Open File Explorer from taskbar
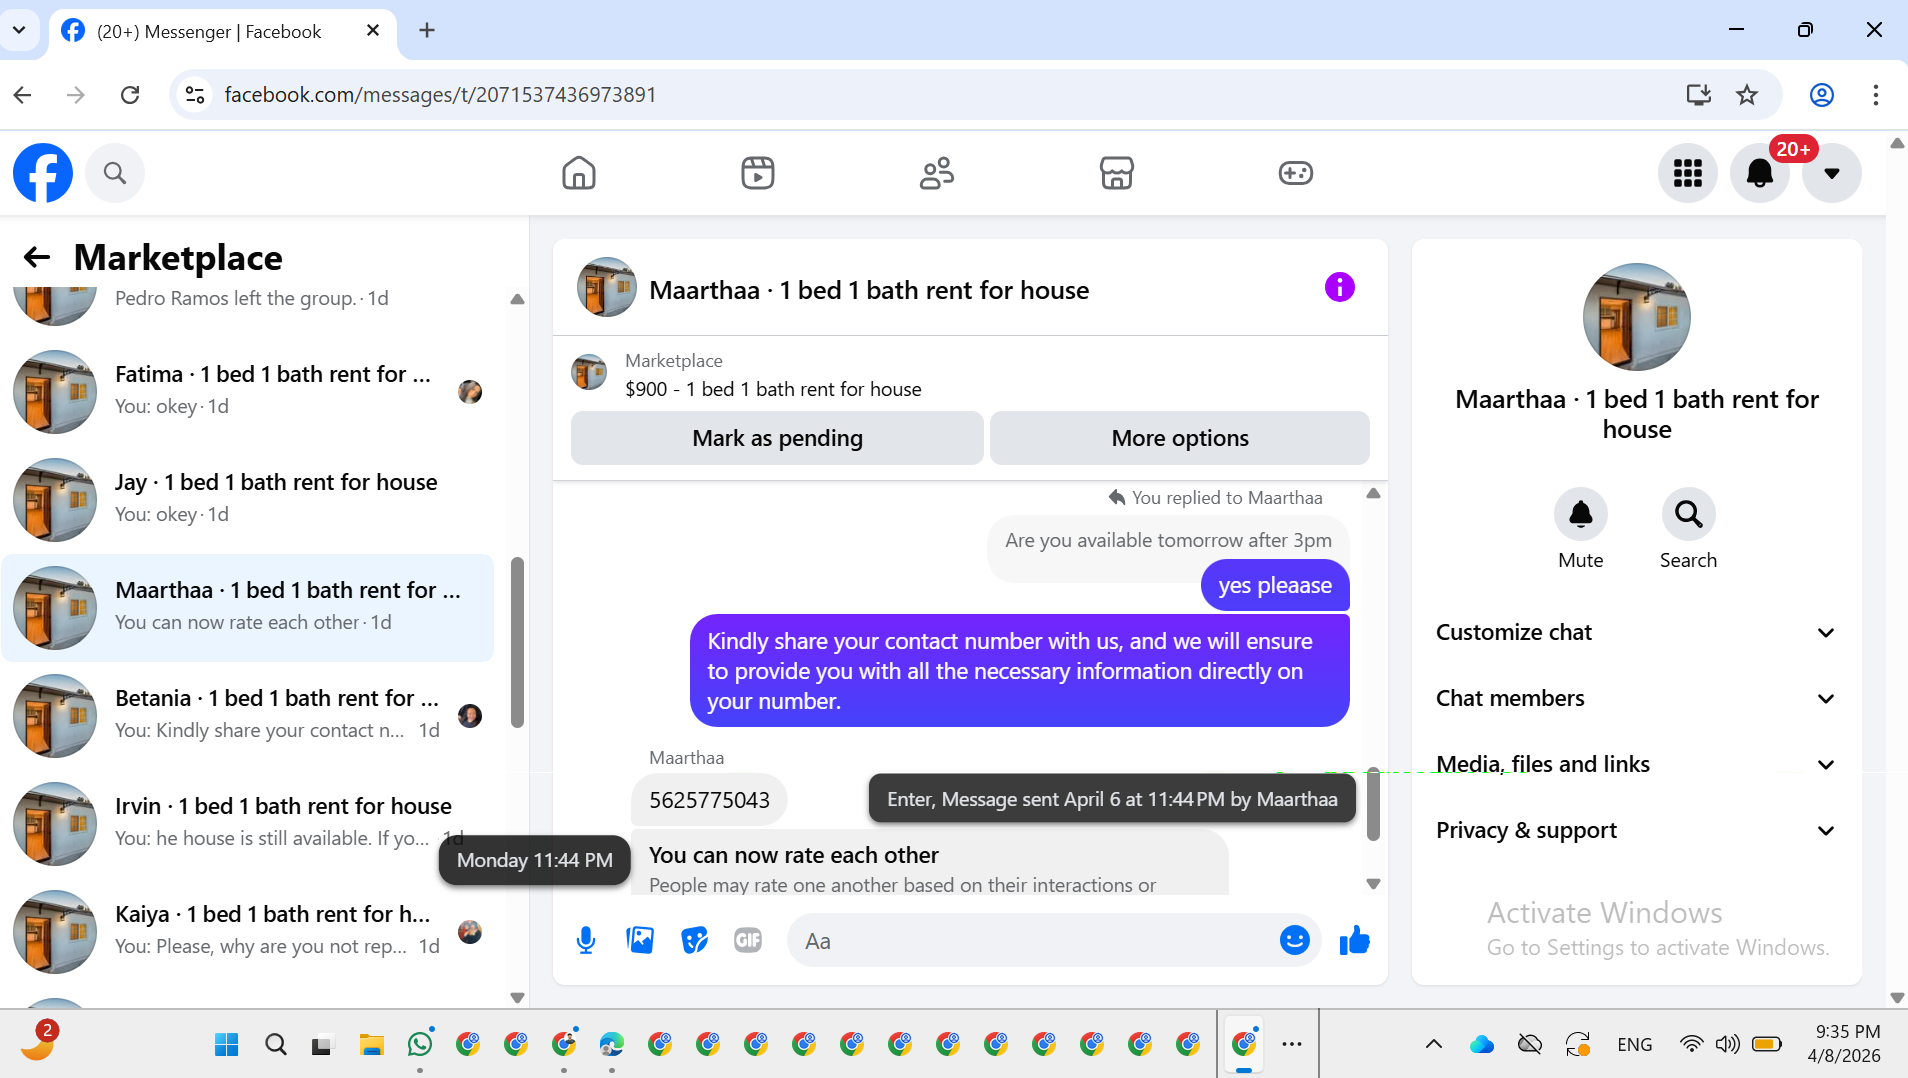Image resolution: width=1908 pixels, height=1078 pixels. [372, 1045]
